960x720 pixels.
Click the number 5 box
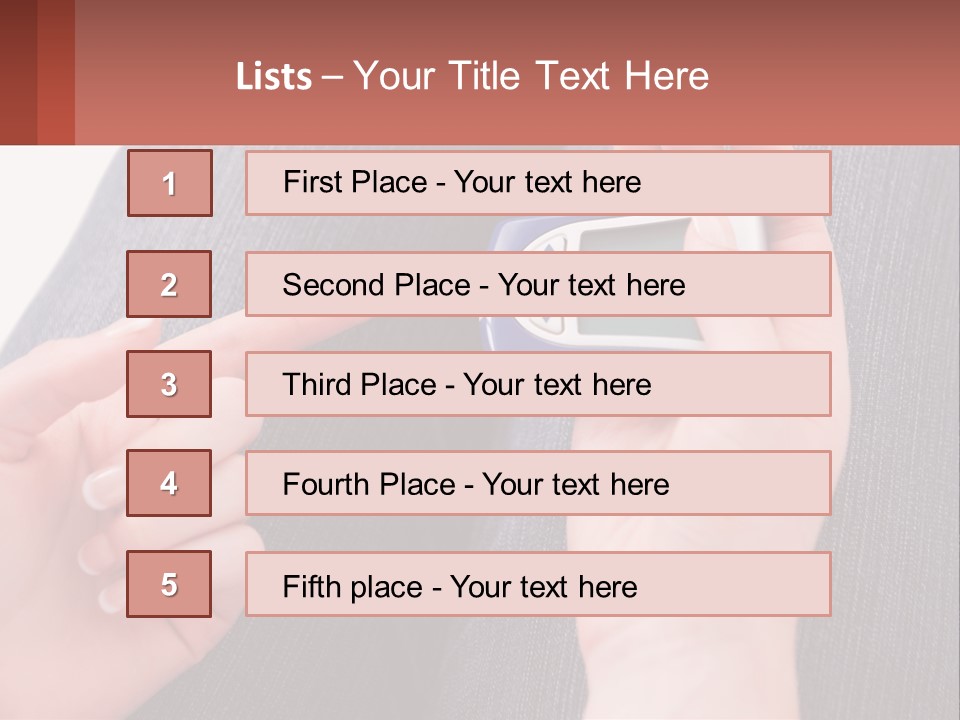click(x=169, y=584)
